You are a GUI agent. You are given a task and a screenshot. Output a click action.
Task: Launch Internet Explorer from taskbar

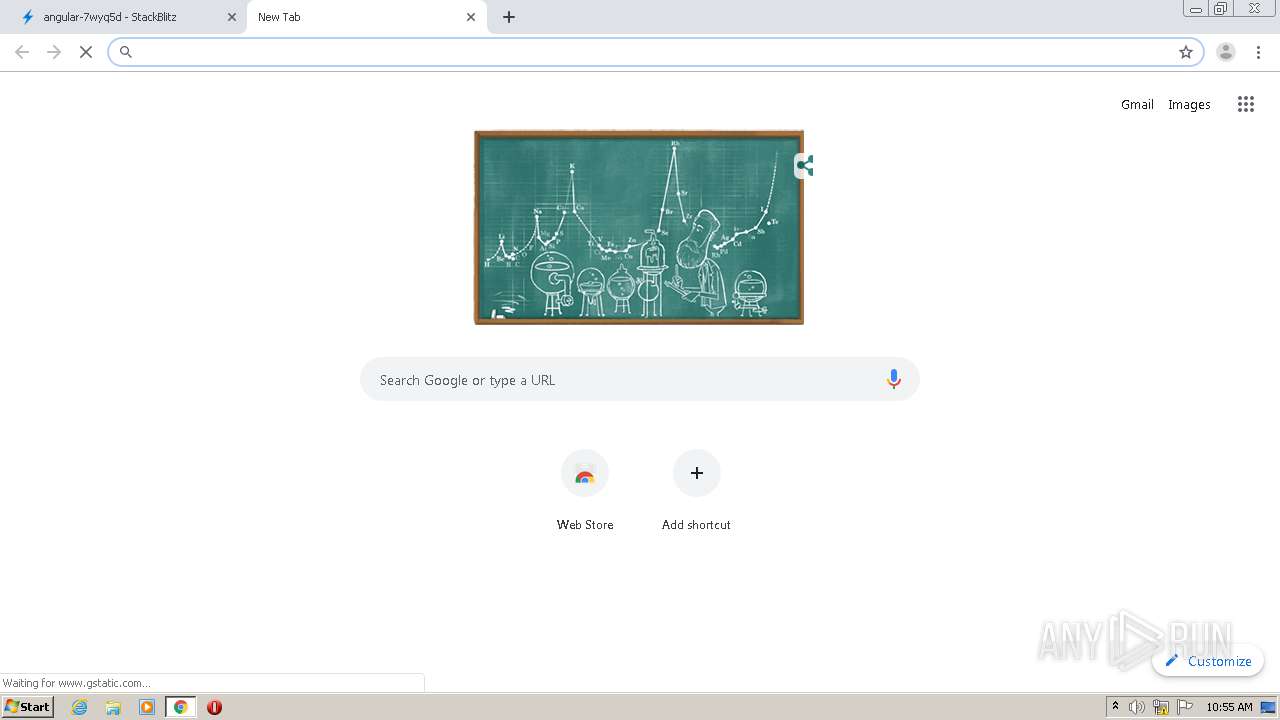tap(80, 707)
